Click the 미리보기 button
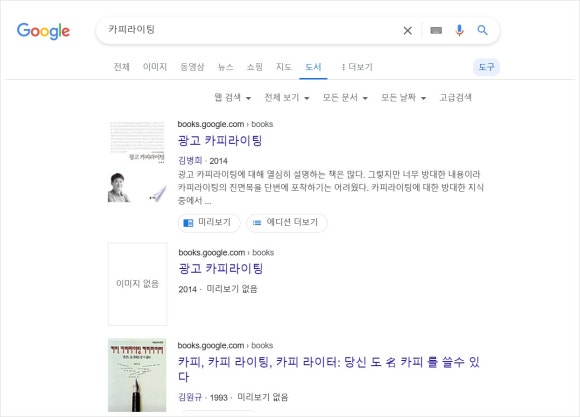 tap(209, 223)
